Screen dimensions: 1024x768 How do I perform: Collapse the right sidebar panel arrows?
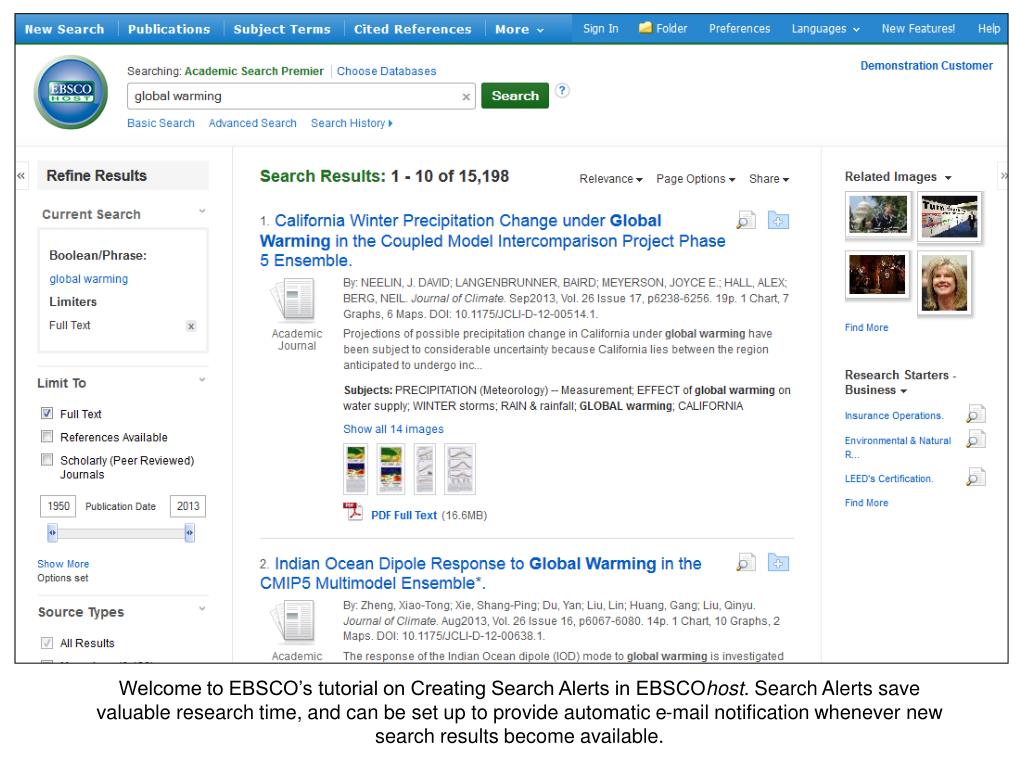(x=1004, y=175)
